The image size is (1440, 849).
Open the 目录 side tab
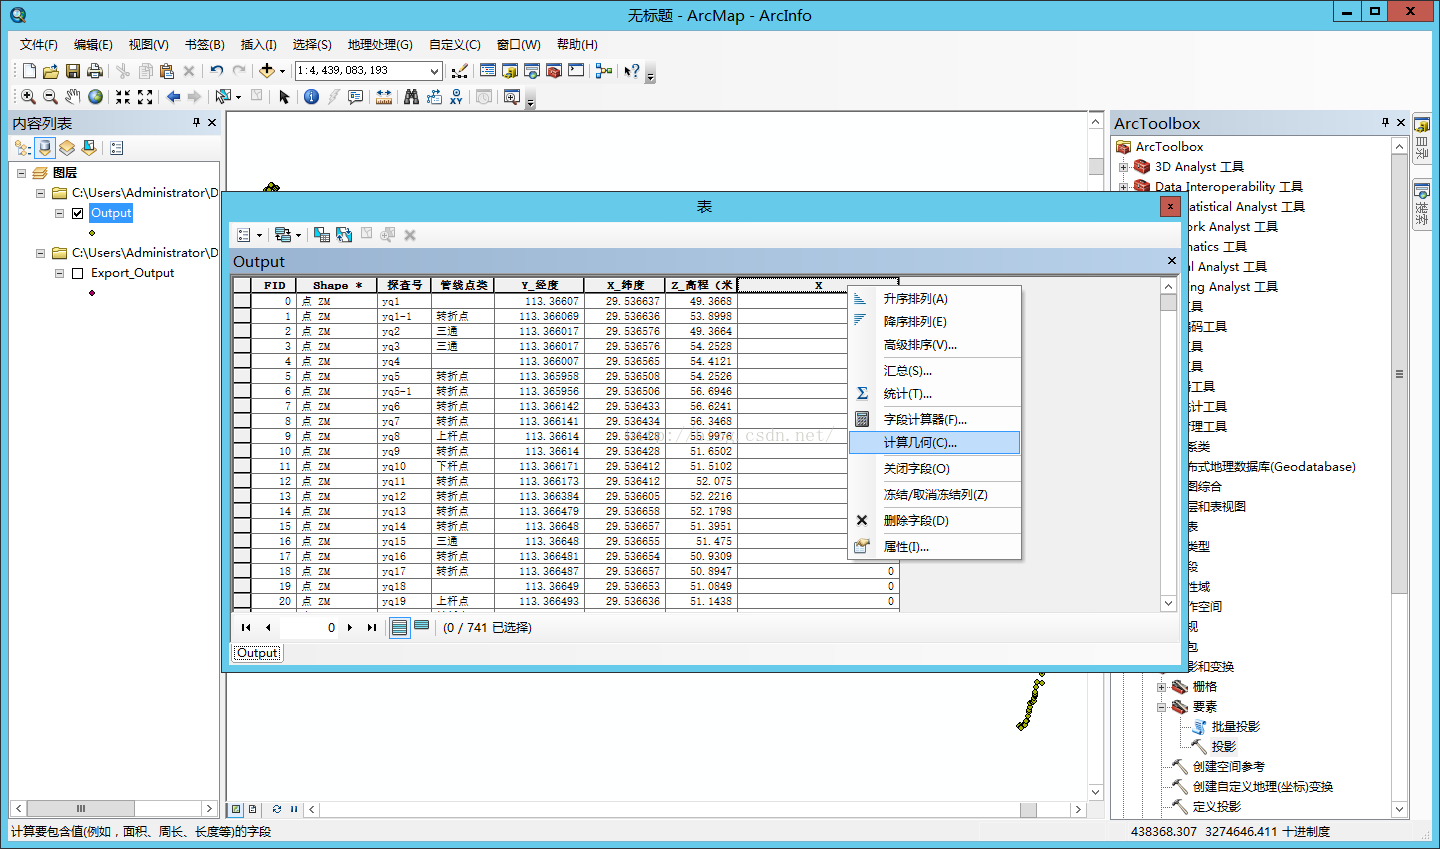click(1421, 139)
